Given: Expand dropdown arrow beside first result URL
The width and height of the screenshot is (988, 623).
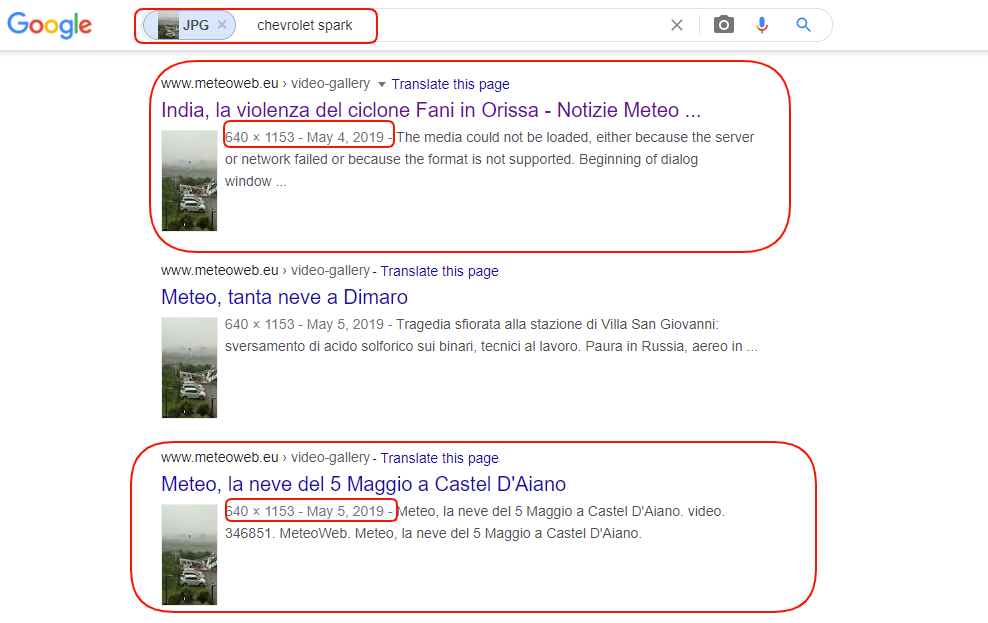Looking at the screenshot, I should (381, 84).
